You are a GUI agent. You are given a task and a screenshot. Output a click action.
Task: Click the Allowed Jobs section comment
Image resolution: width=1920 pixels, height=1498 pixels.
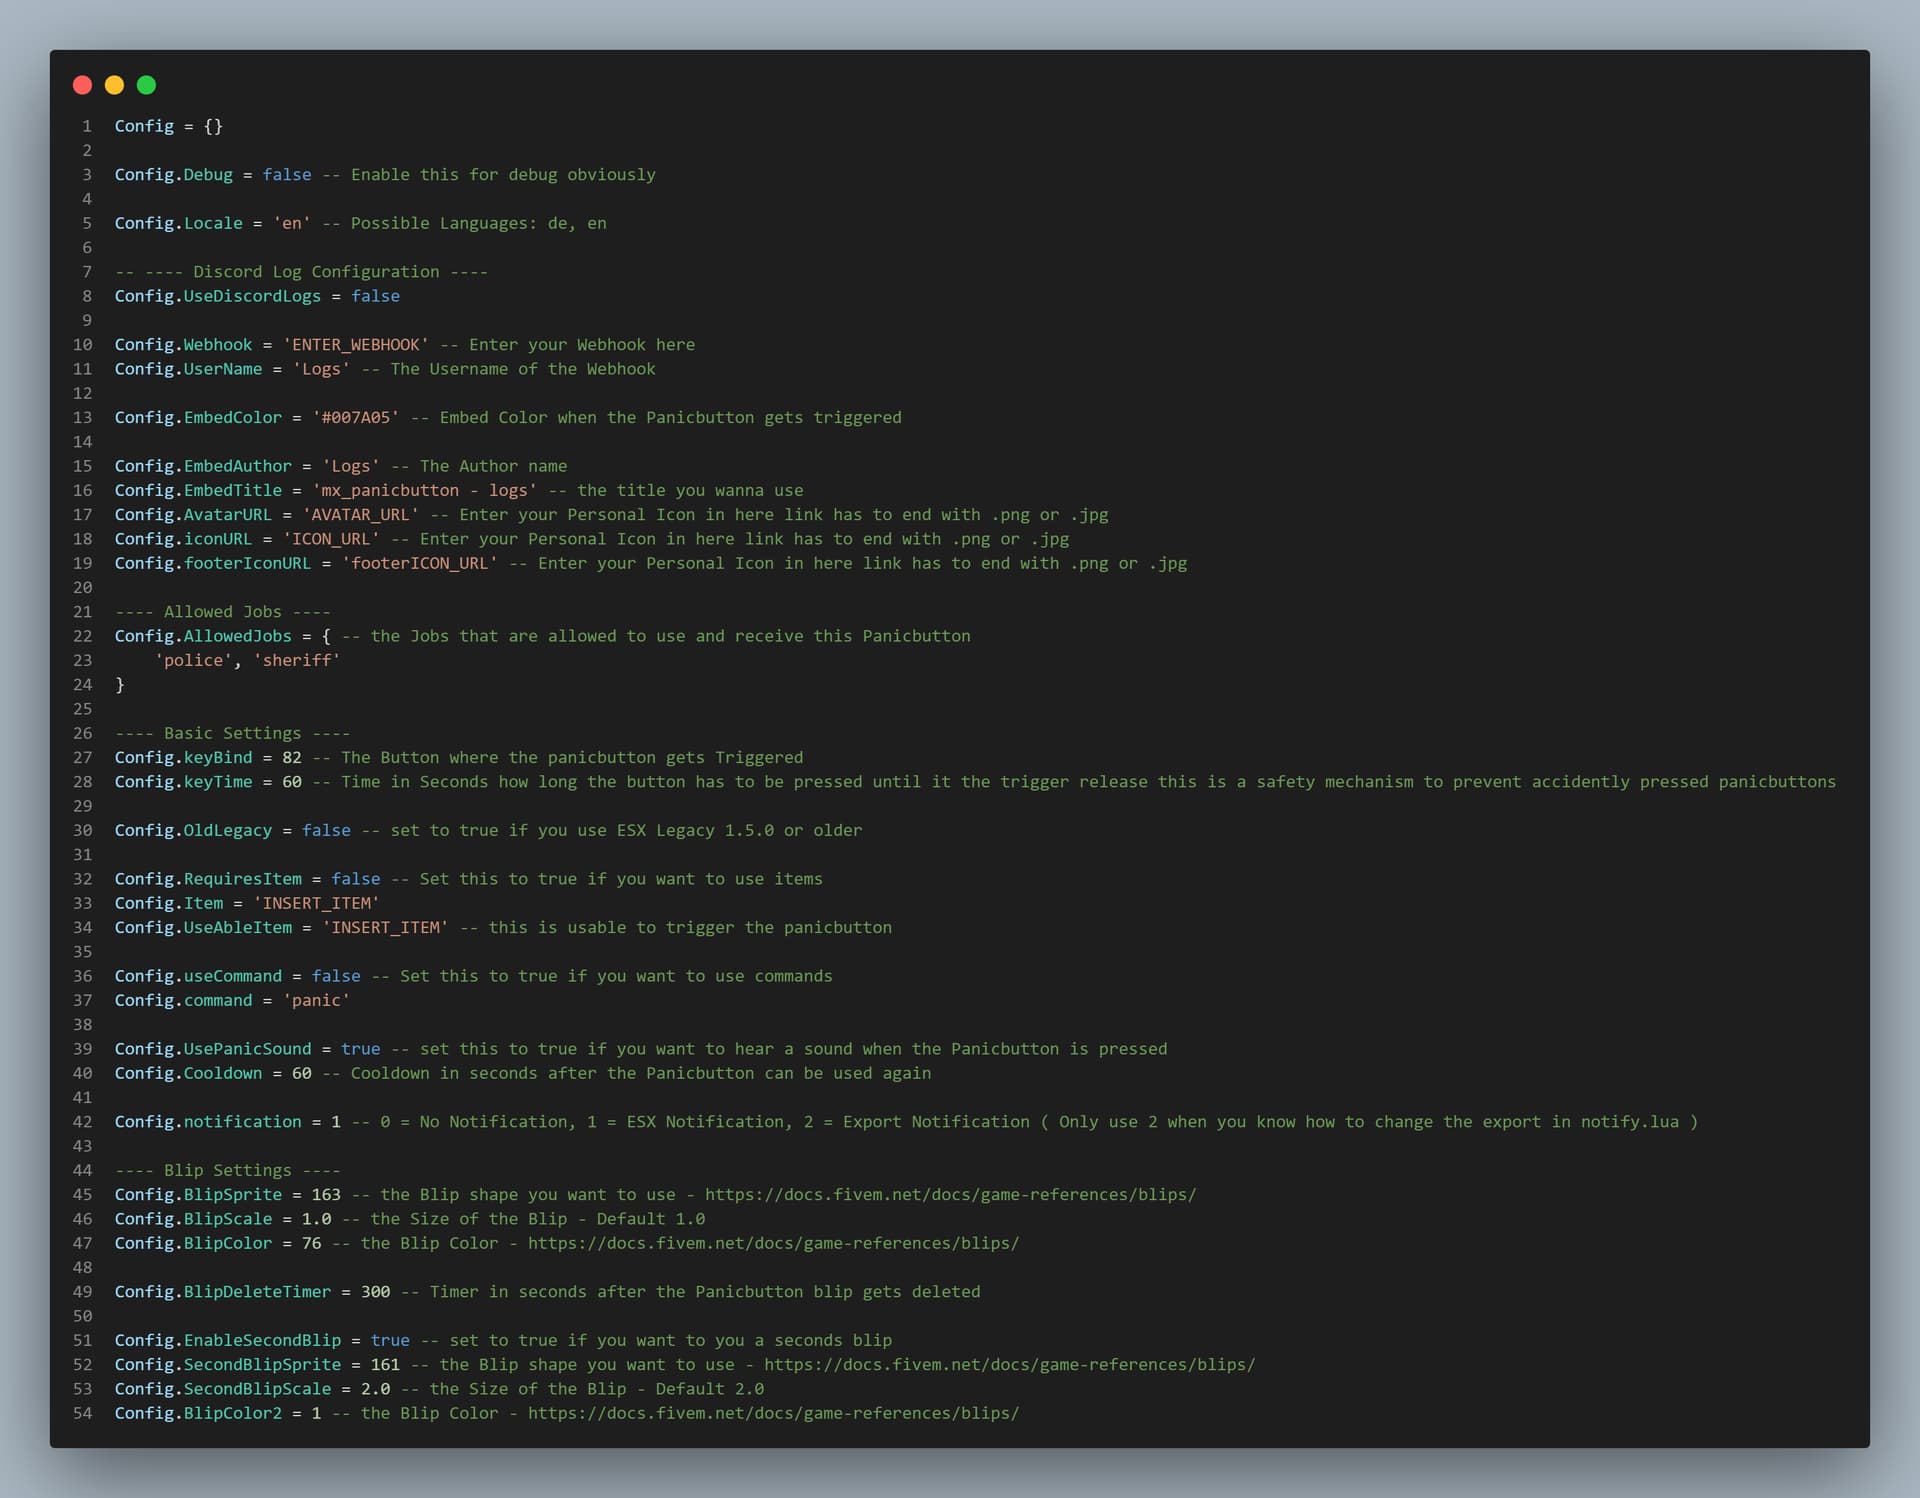(x=222, y=611)
